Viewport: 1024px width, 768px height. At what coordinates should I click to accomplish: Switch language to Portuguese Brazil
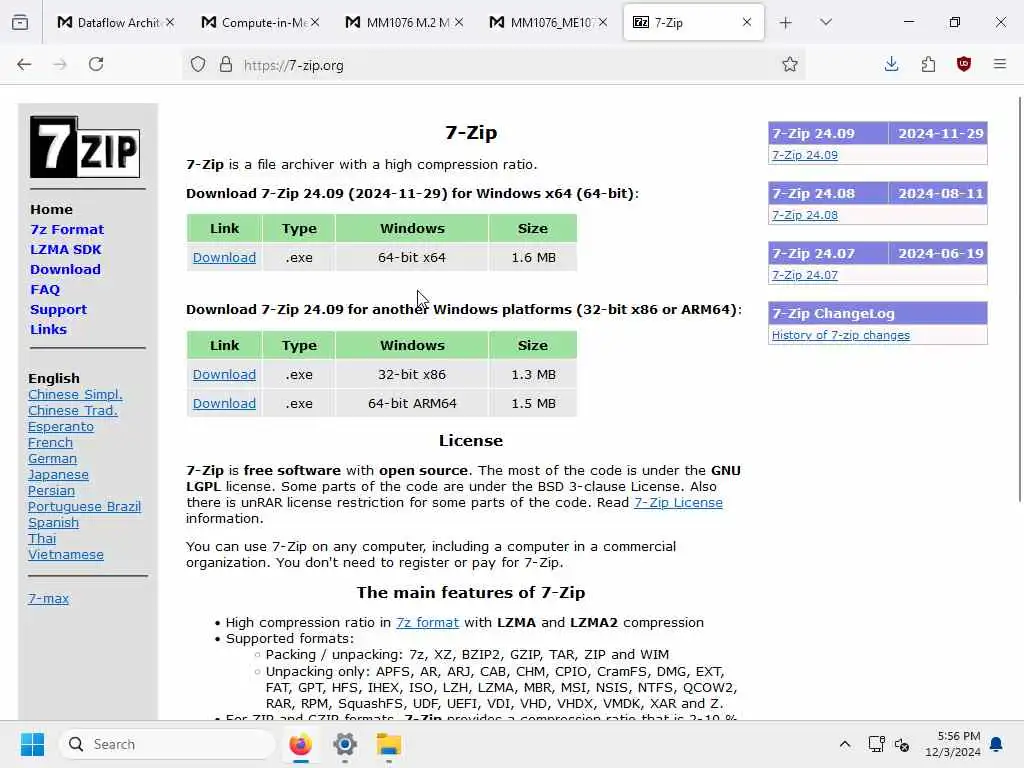point(84,506)
